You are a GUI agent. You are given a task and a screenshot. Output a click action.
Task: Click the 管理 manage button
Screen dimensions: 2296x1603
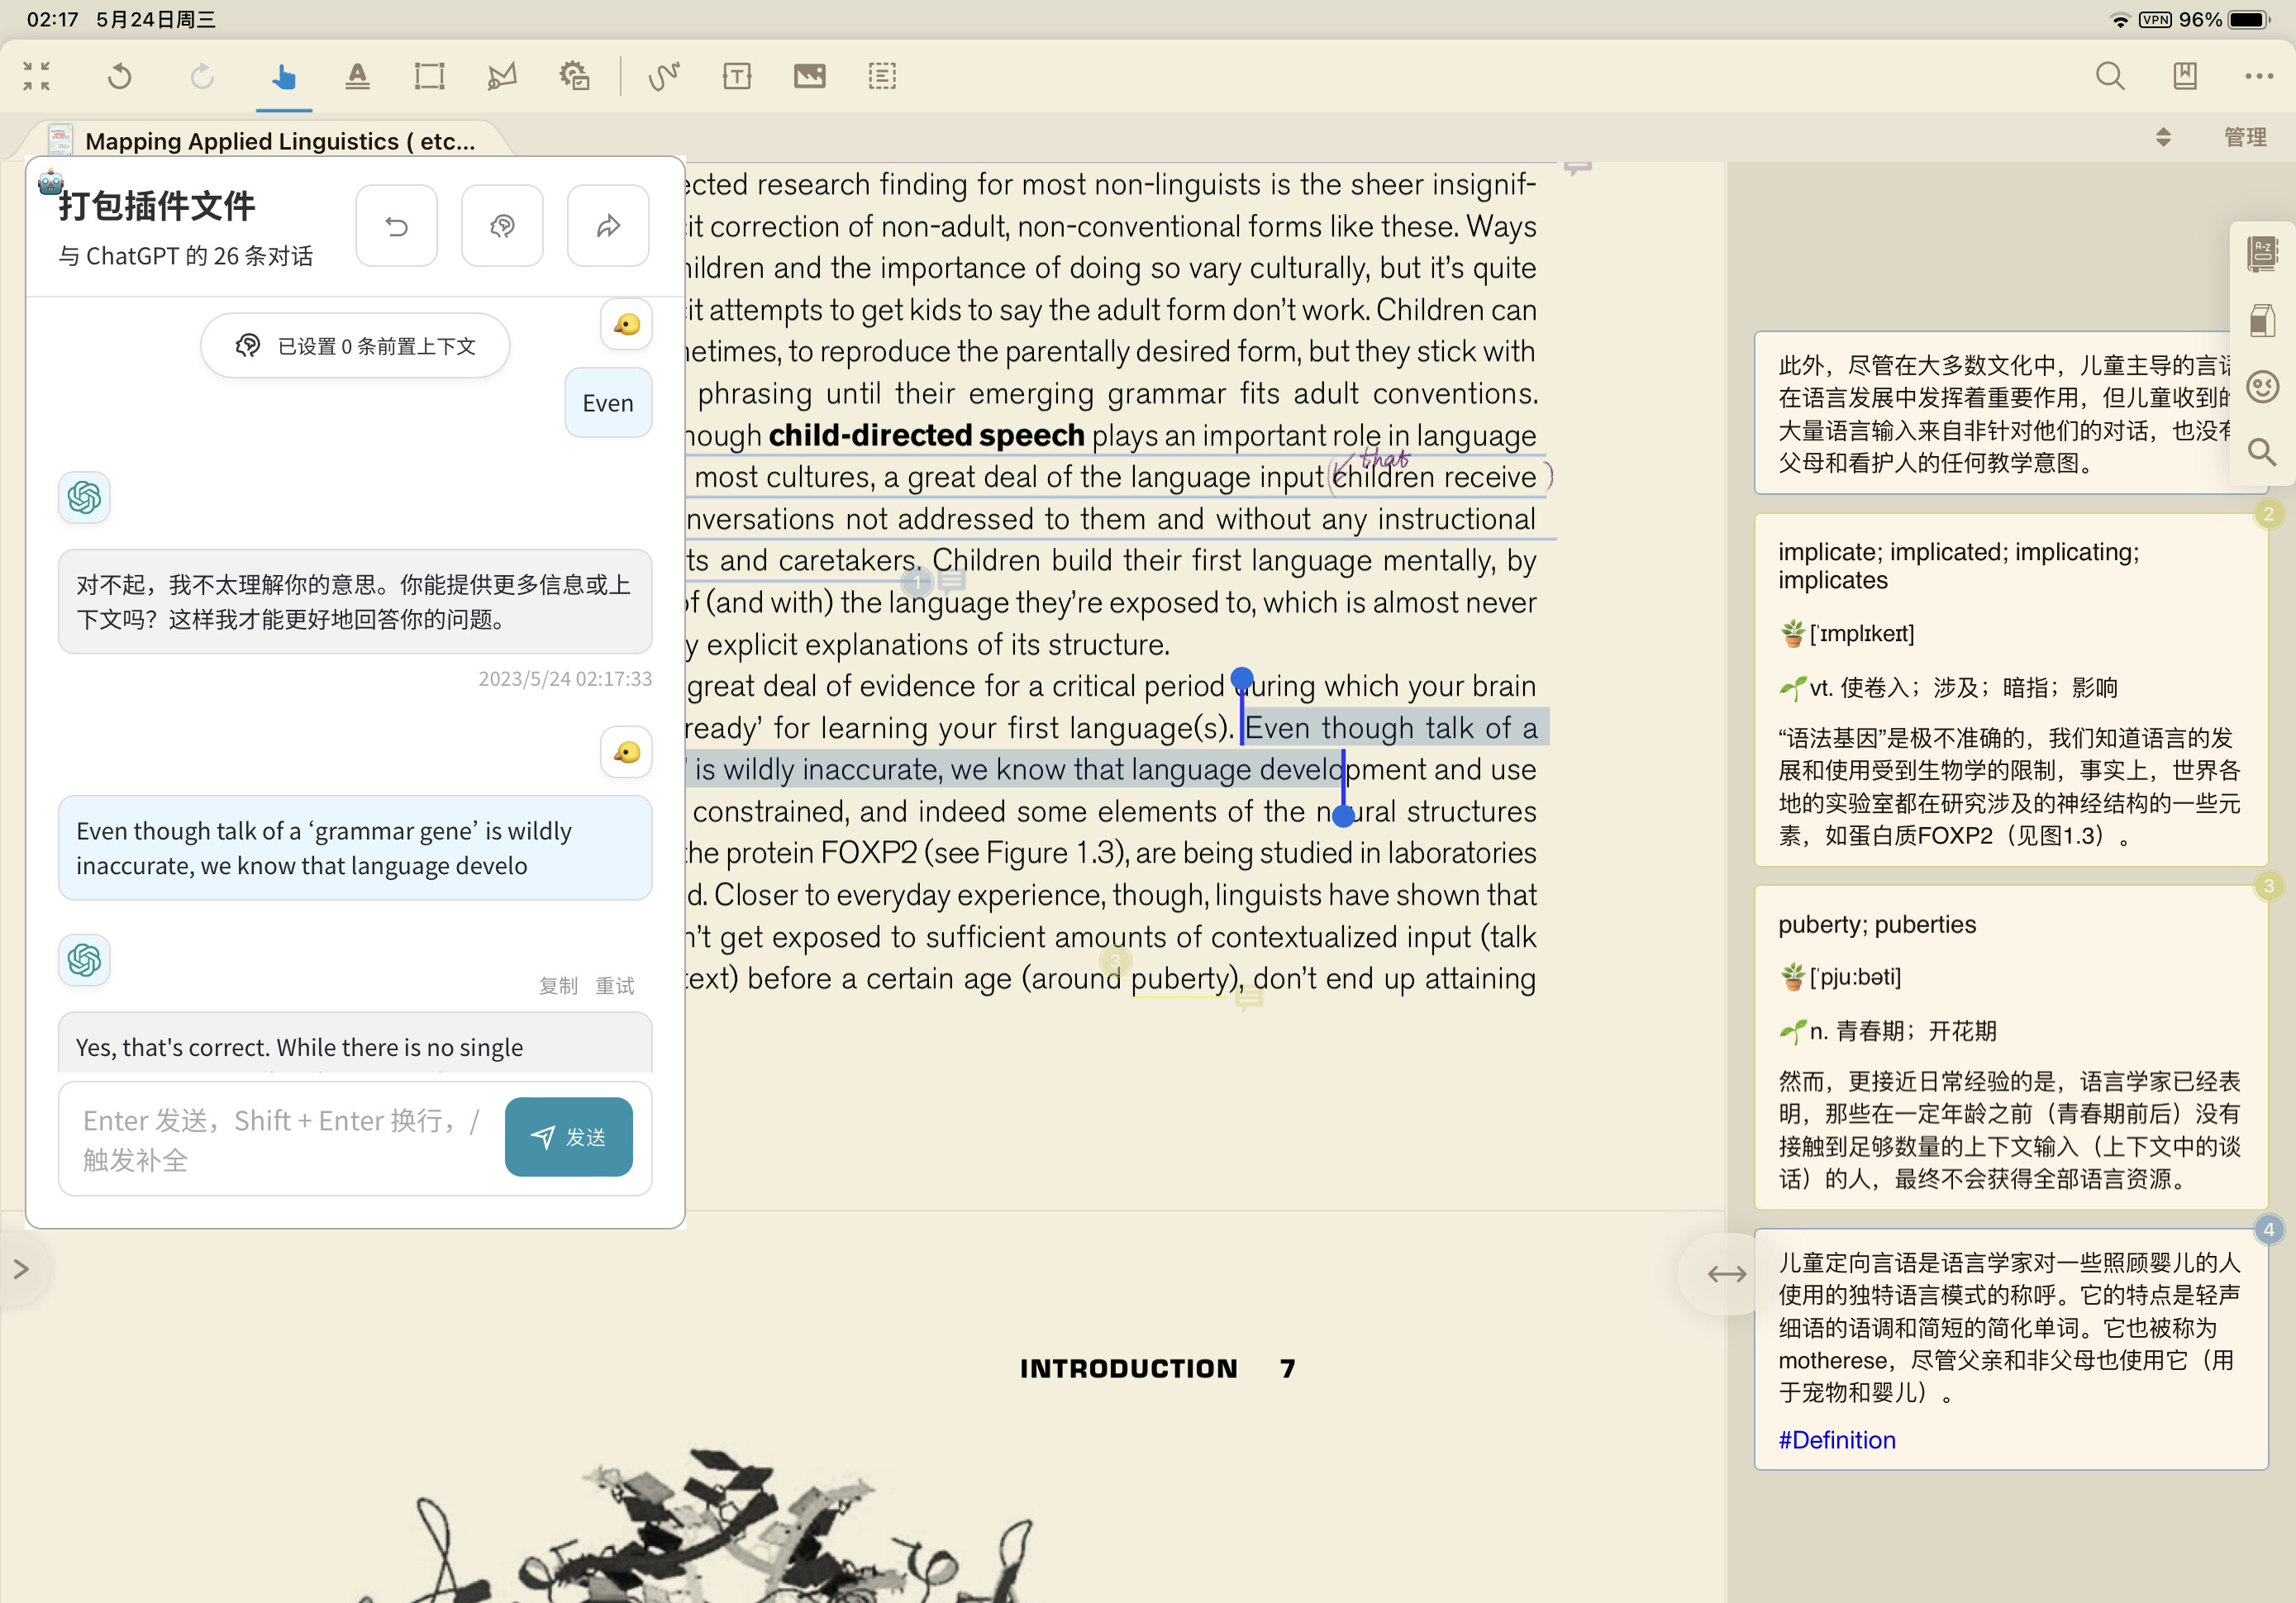pyautogui.click(x=2245, y=137)
